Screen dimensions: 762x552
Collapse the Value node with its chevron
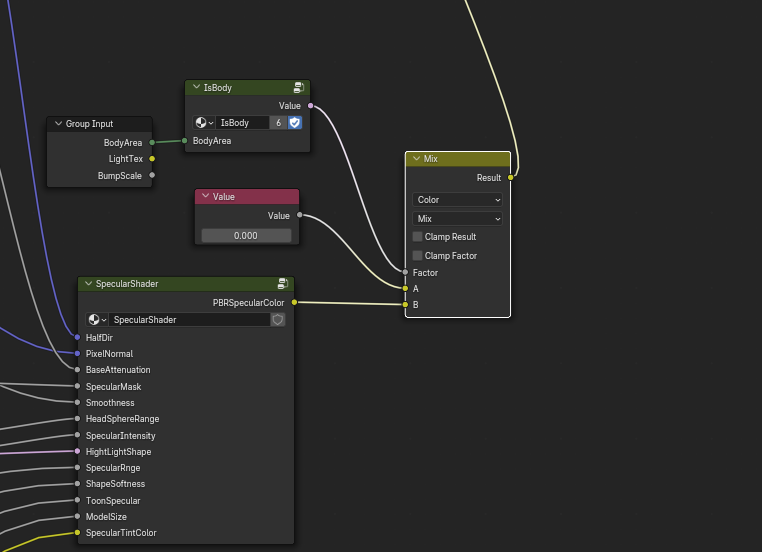[x=205, y=197]
